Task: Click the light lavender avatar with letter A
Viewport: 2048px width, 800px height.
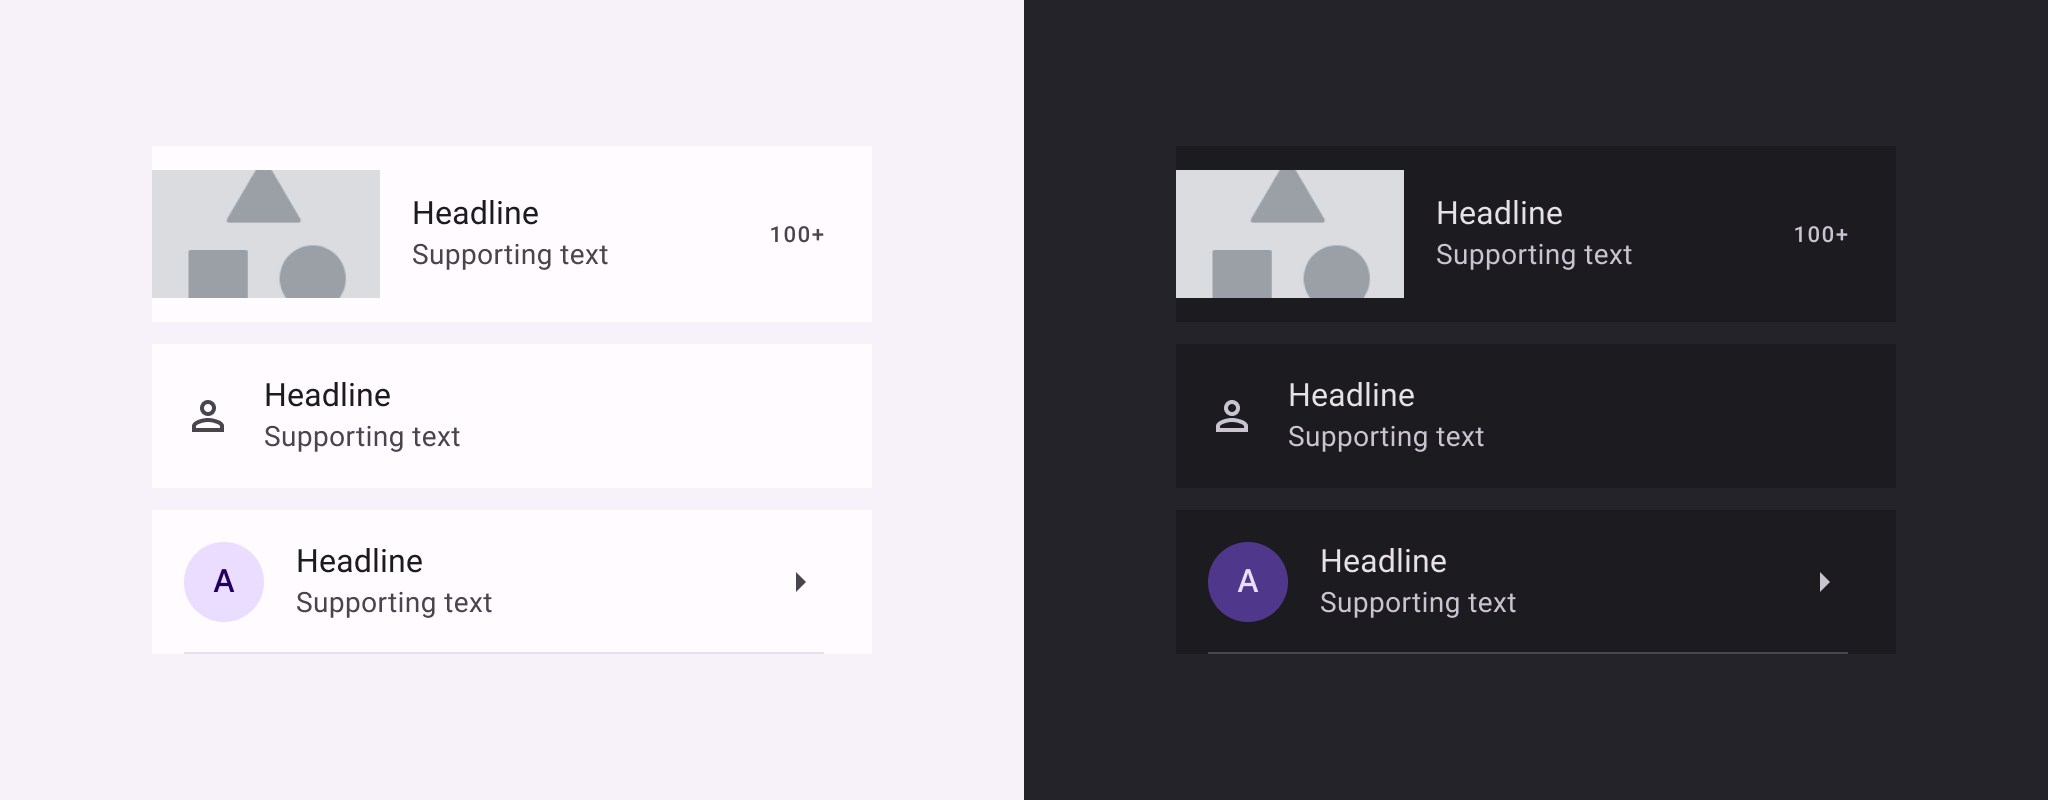Action: coord(224,582)
